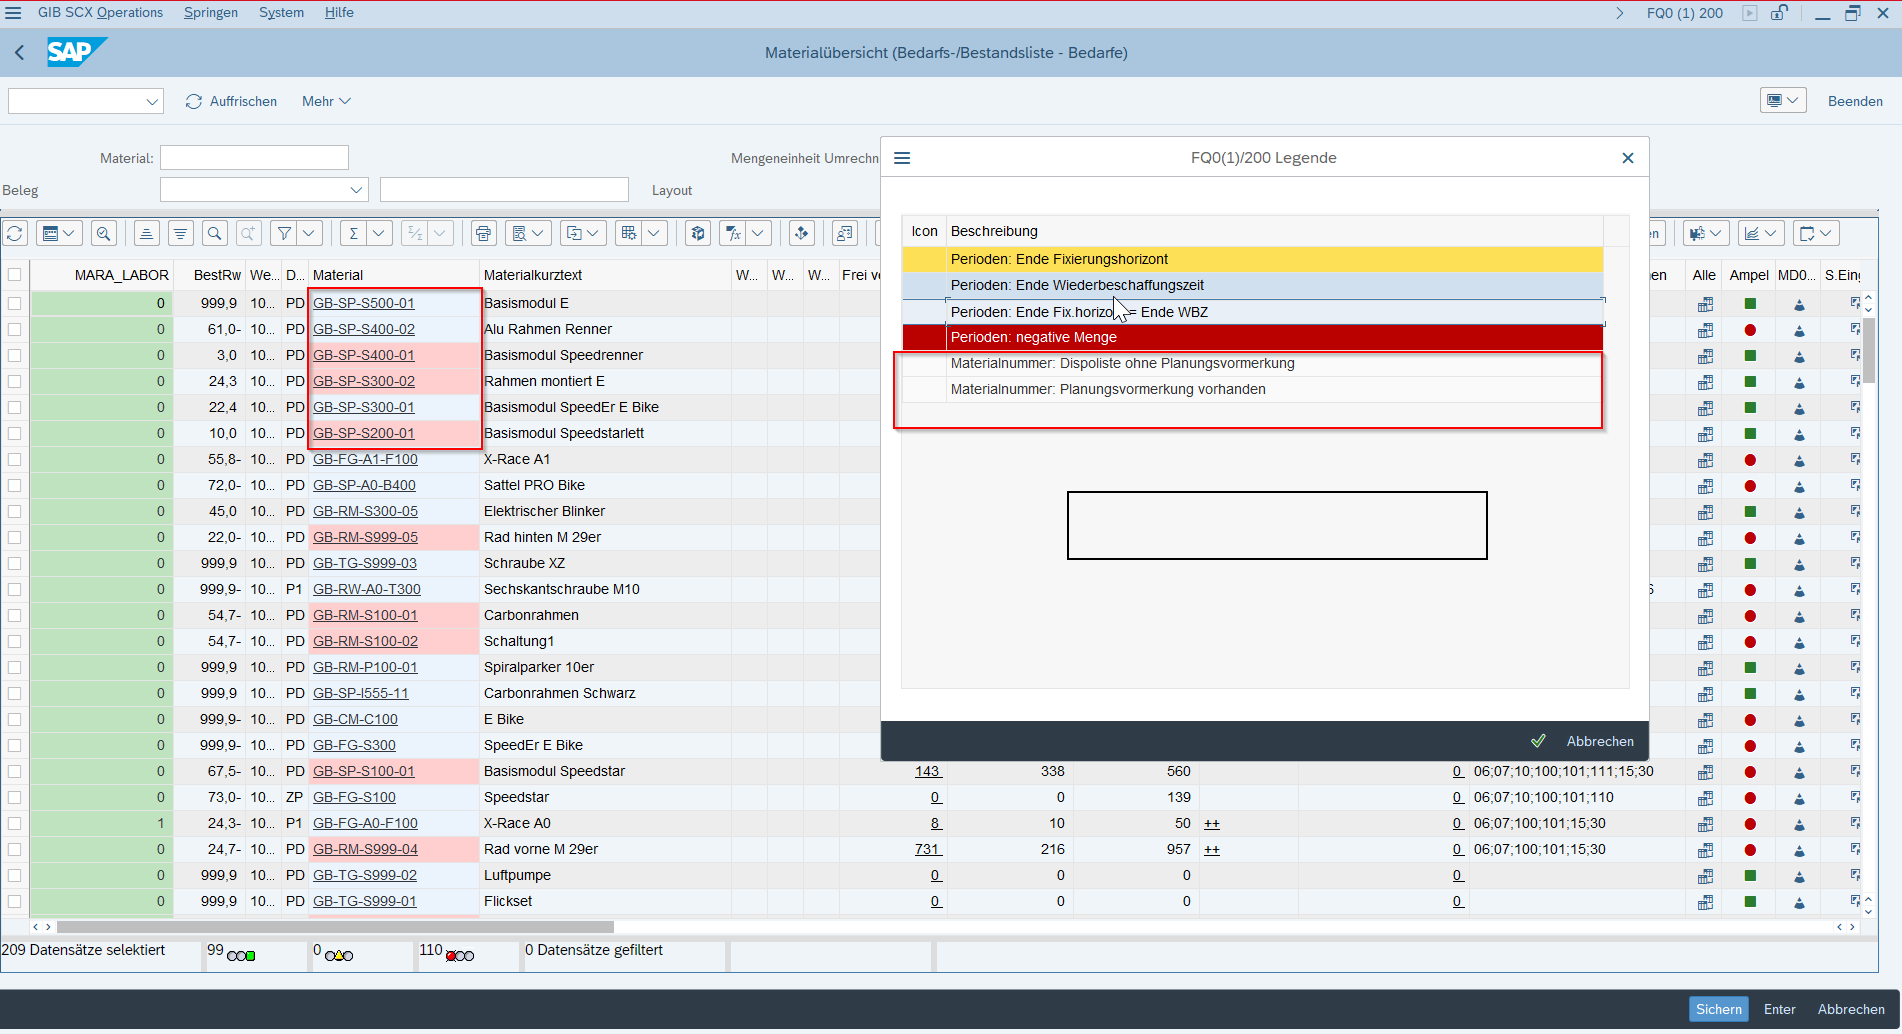This screenshot has width=1902, height=1034.
Task: Open the Beleg combo box
Action: (356, 190)
